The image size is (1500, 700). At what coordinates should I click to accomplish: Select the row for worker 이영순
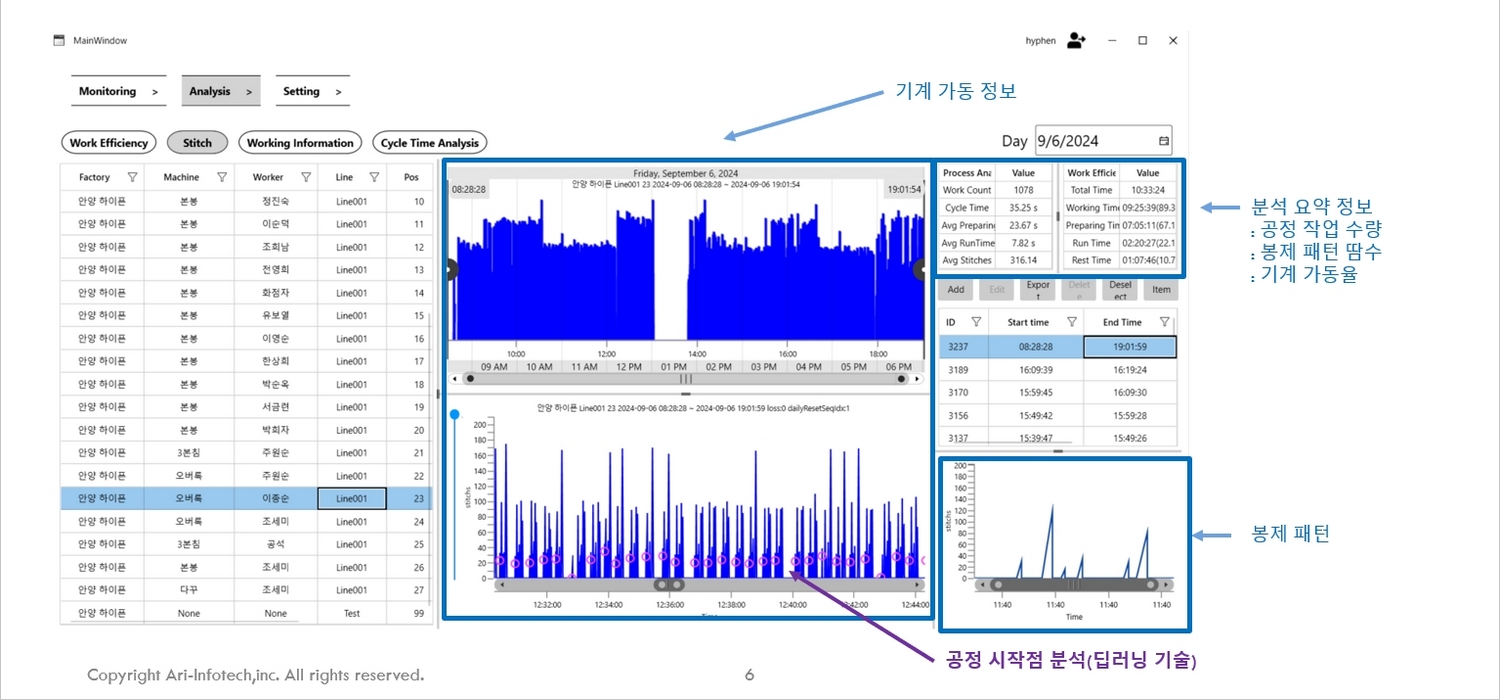click(246, 338)
